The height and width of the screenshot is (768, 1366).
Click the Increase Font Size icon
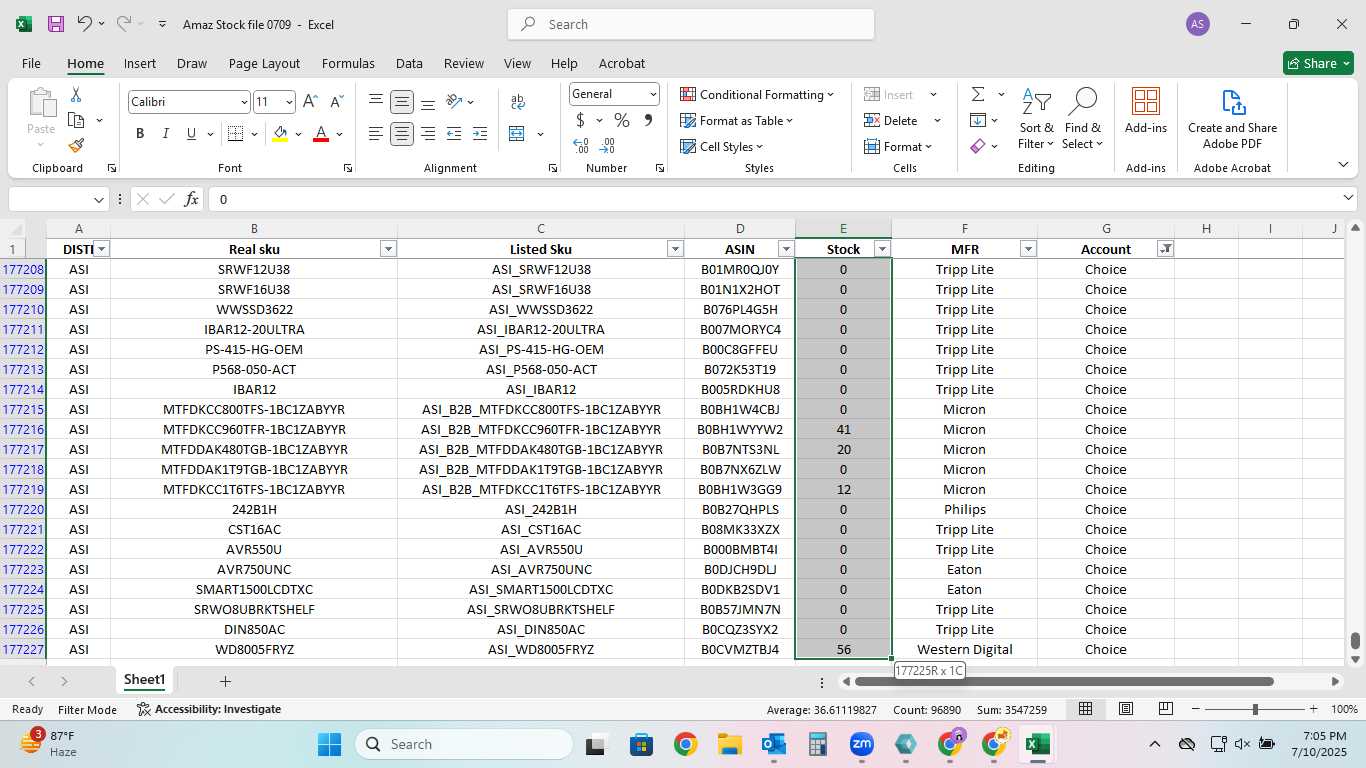click(x=310, y=102)
